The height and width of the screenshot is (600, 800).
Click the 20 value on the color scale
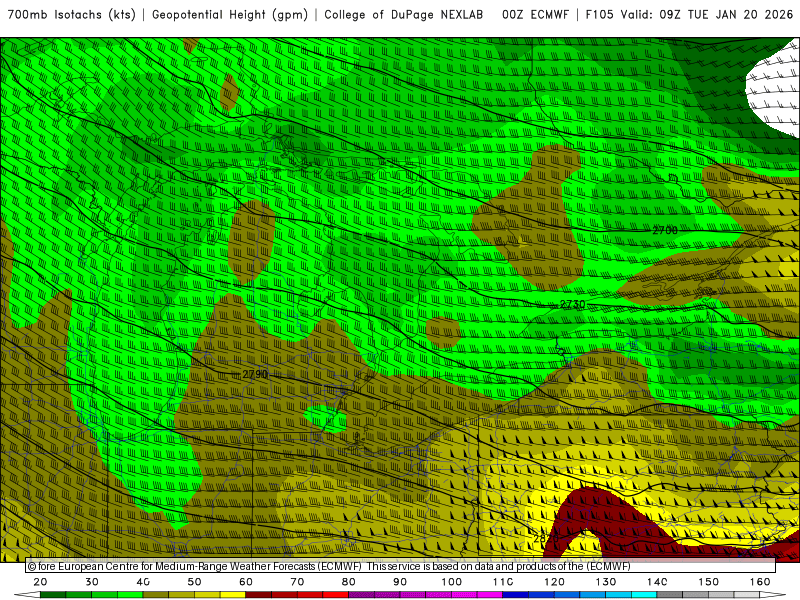coord(40,582)
